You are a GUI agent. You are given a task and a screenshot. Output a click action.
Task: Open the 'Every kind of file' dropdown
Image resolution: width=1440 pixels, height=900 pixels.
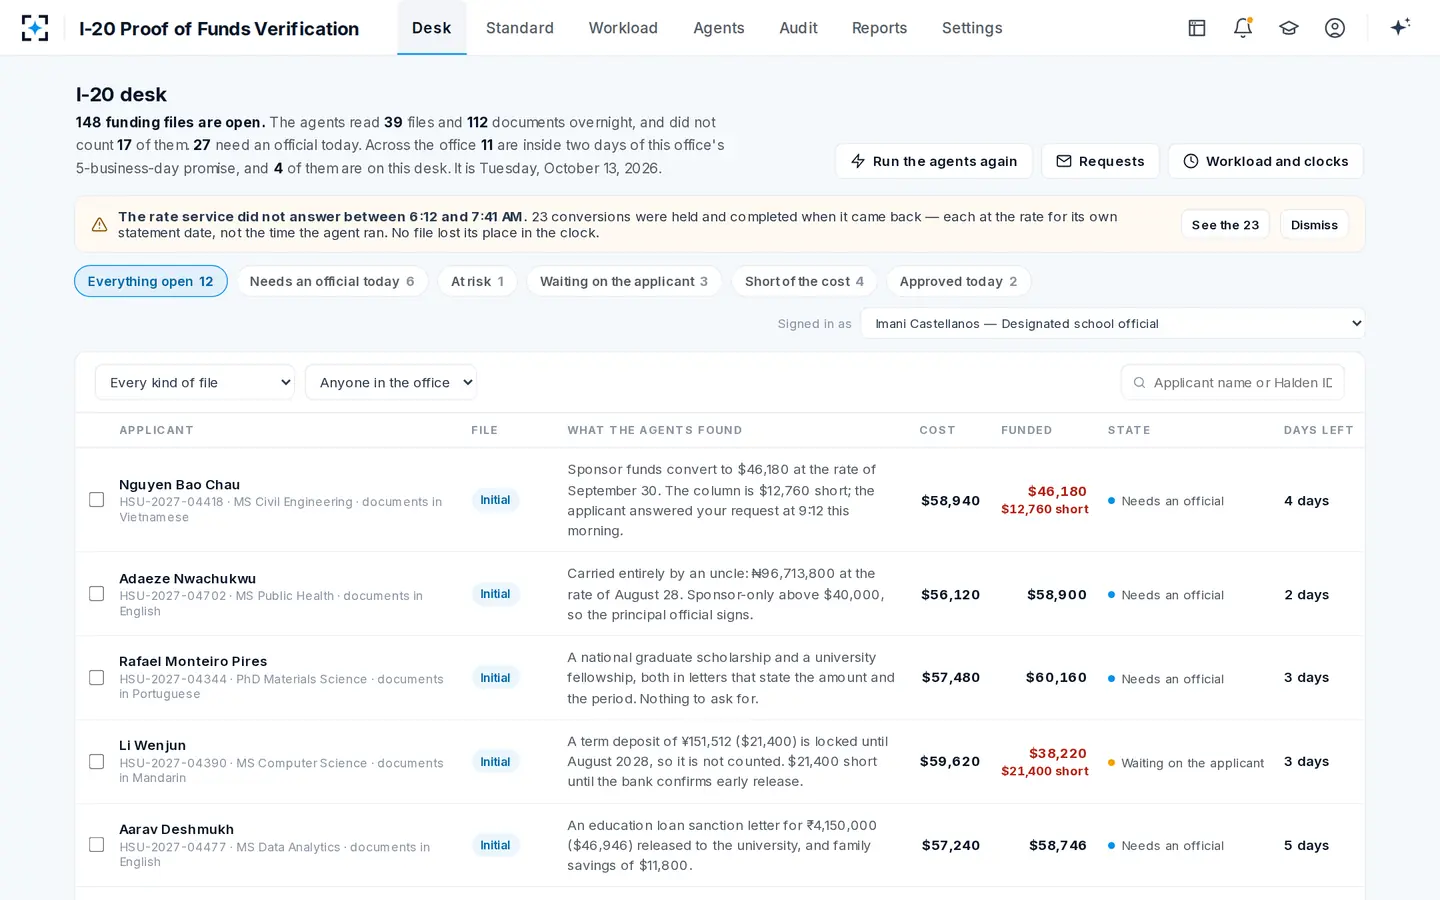click(195, 382)
